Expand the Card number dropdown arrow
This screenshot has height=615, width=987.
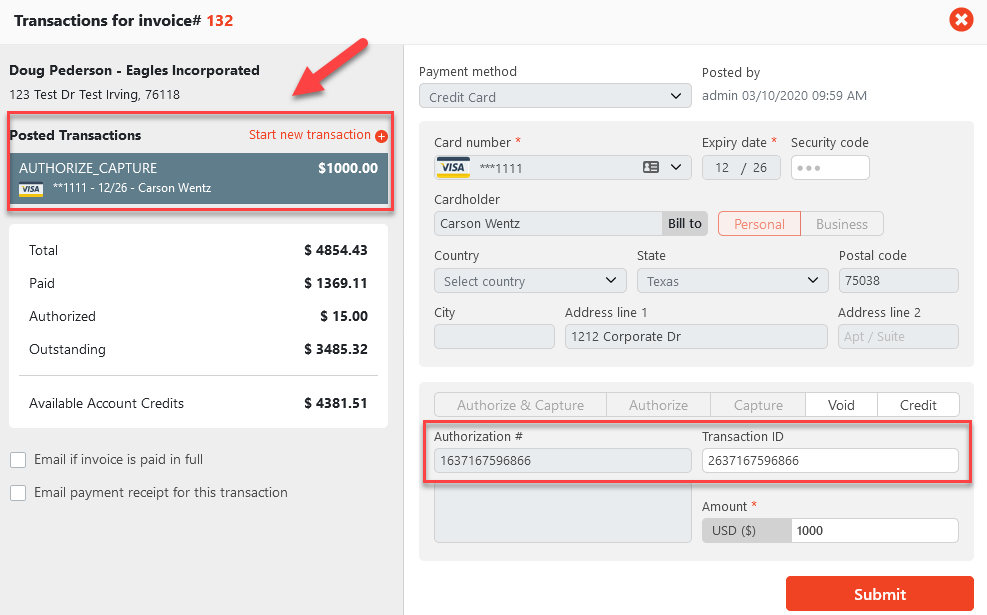click(676, 168)
